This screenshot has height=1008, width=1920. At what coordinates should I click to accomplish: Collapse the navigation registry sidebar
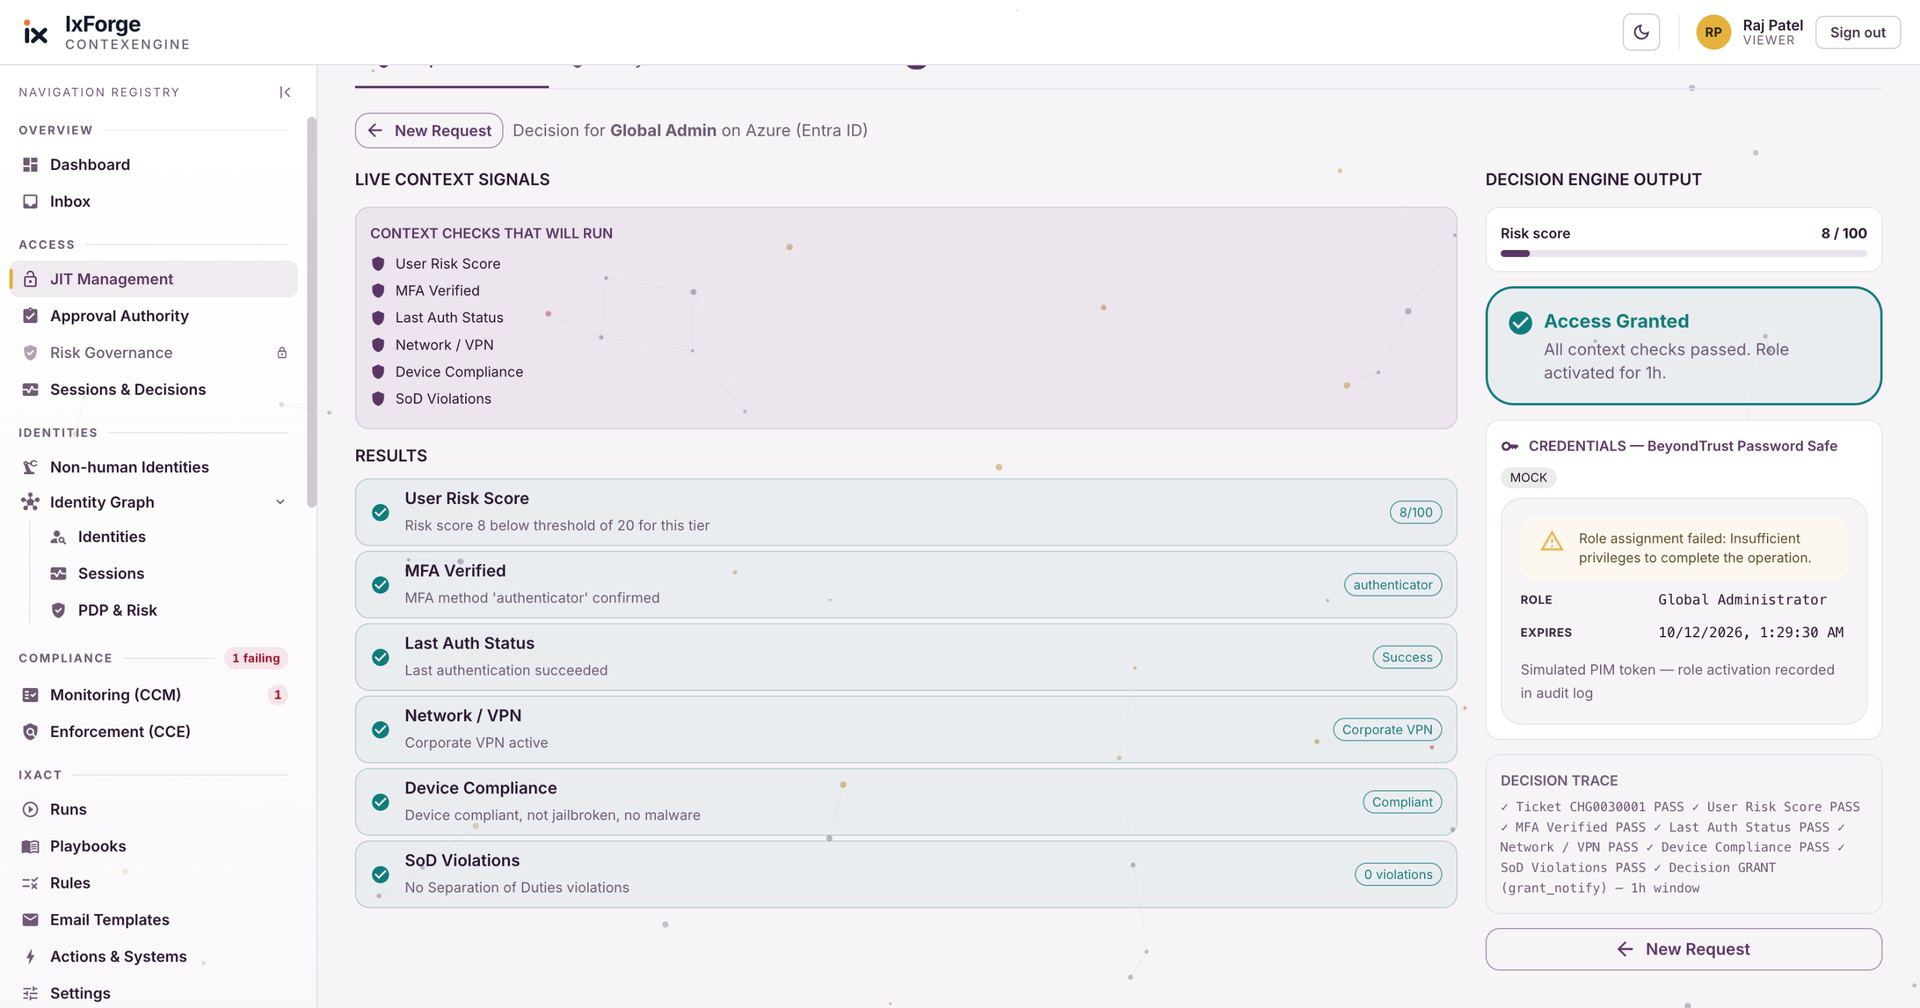[285, 92]
